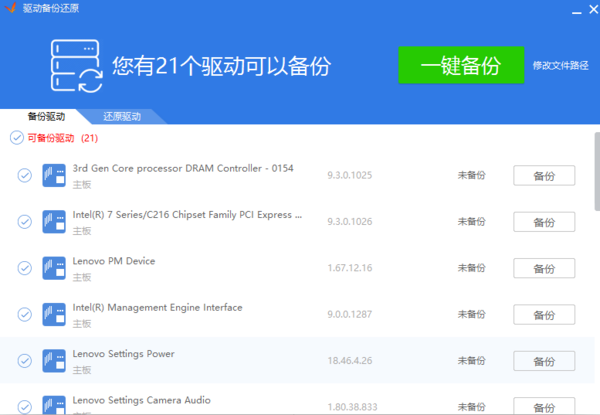Image resolution: width=600 pixels, height=415 pixels.
Task: Uncheck Lenovo Settings Camera Audio driver
Action: point(25,407)
